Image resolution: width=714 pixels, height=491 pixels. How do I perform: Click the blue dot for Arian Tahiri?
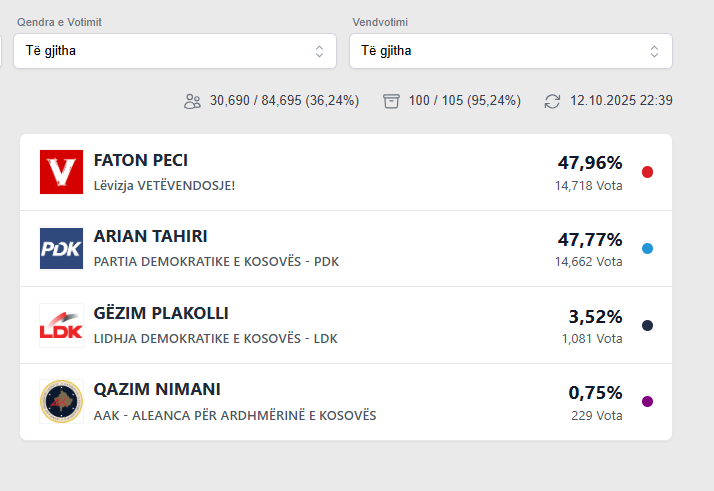point(647,249)
